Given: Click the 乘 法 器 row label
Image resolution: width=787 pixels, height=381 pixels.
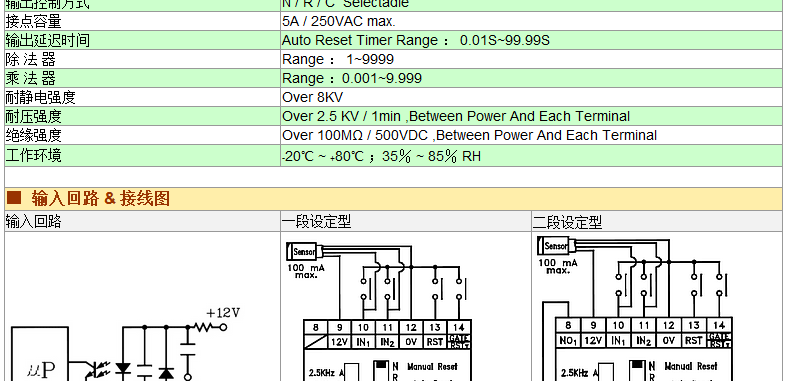Looking at the screenshot, I should pos(30,78).
